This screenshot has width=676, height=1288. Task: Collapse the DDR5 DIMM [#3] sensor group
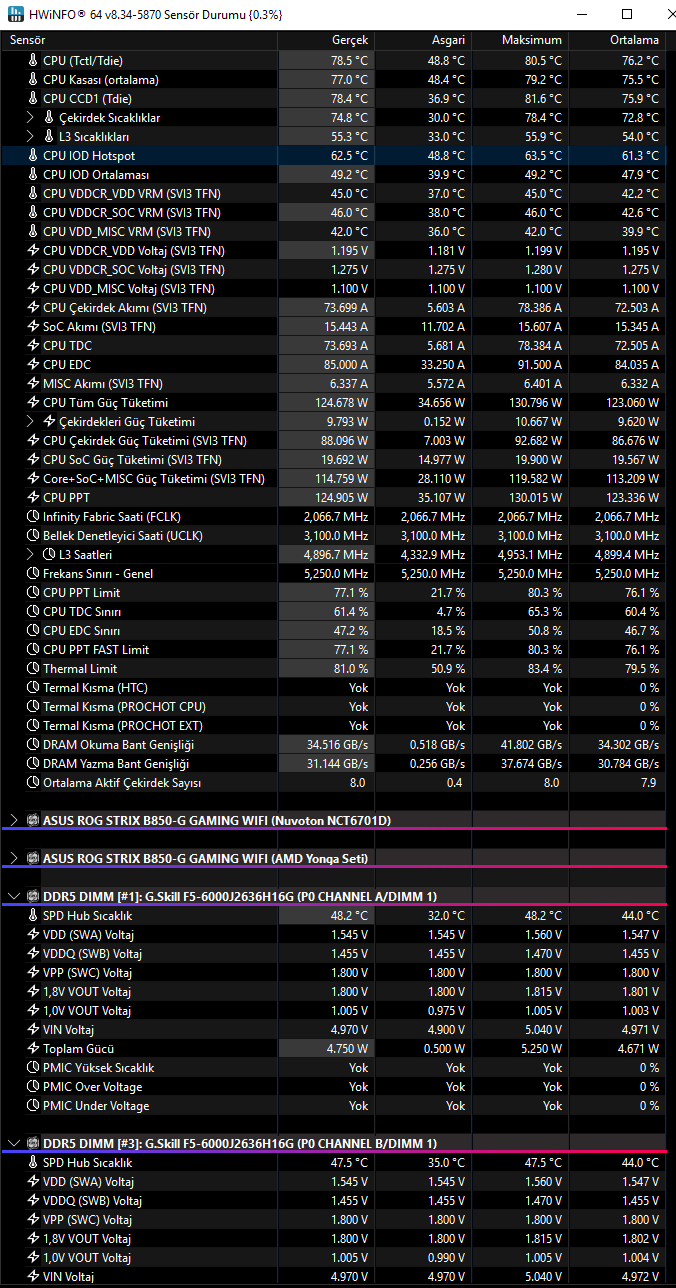[13, 1143]
